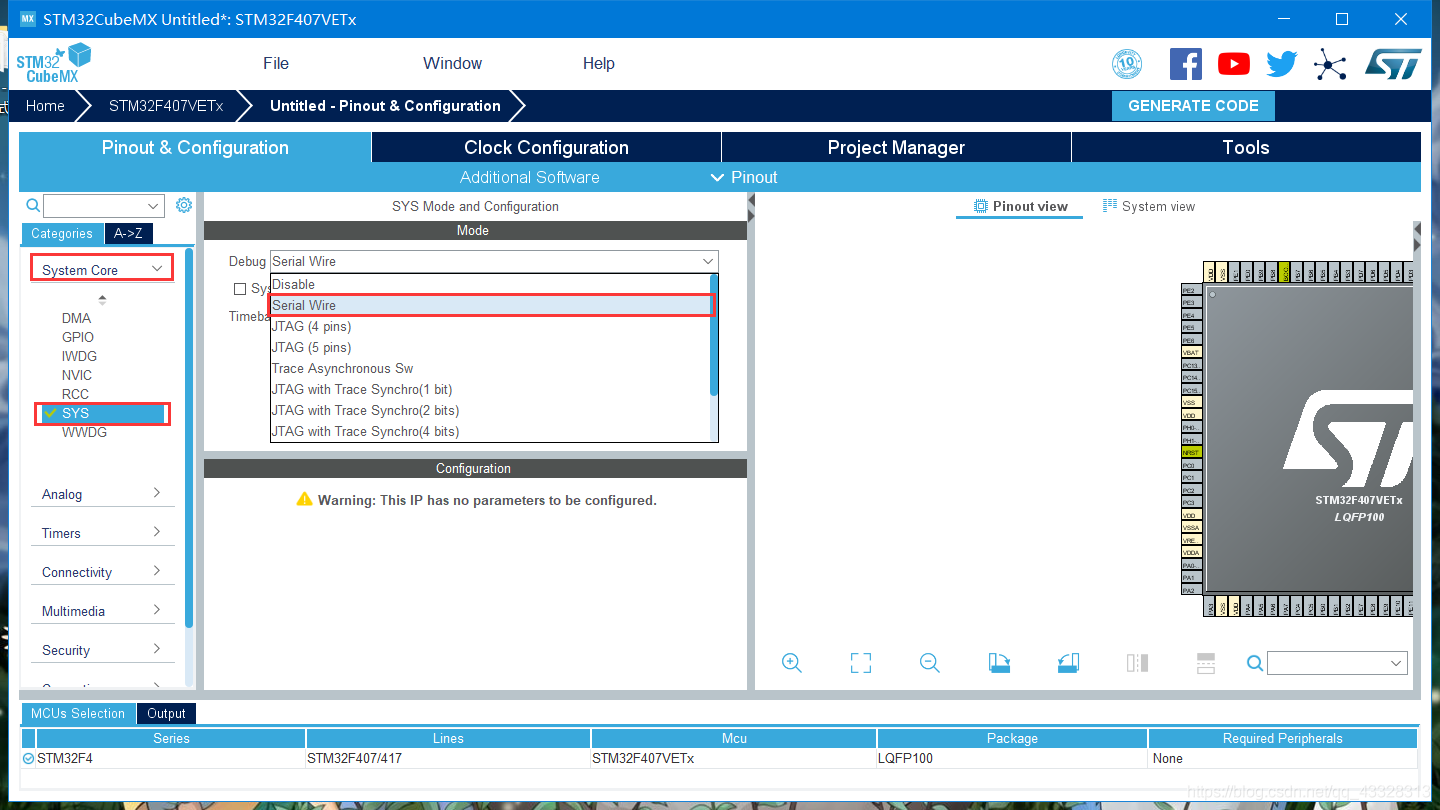
Task: Open the ST 10-year anniversary badge icon
Action: click(x=1127, y=64)
